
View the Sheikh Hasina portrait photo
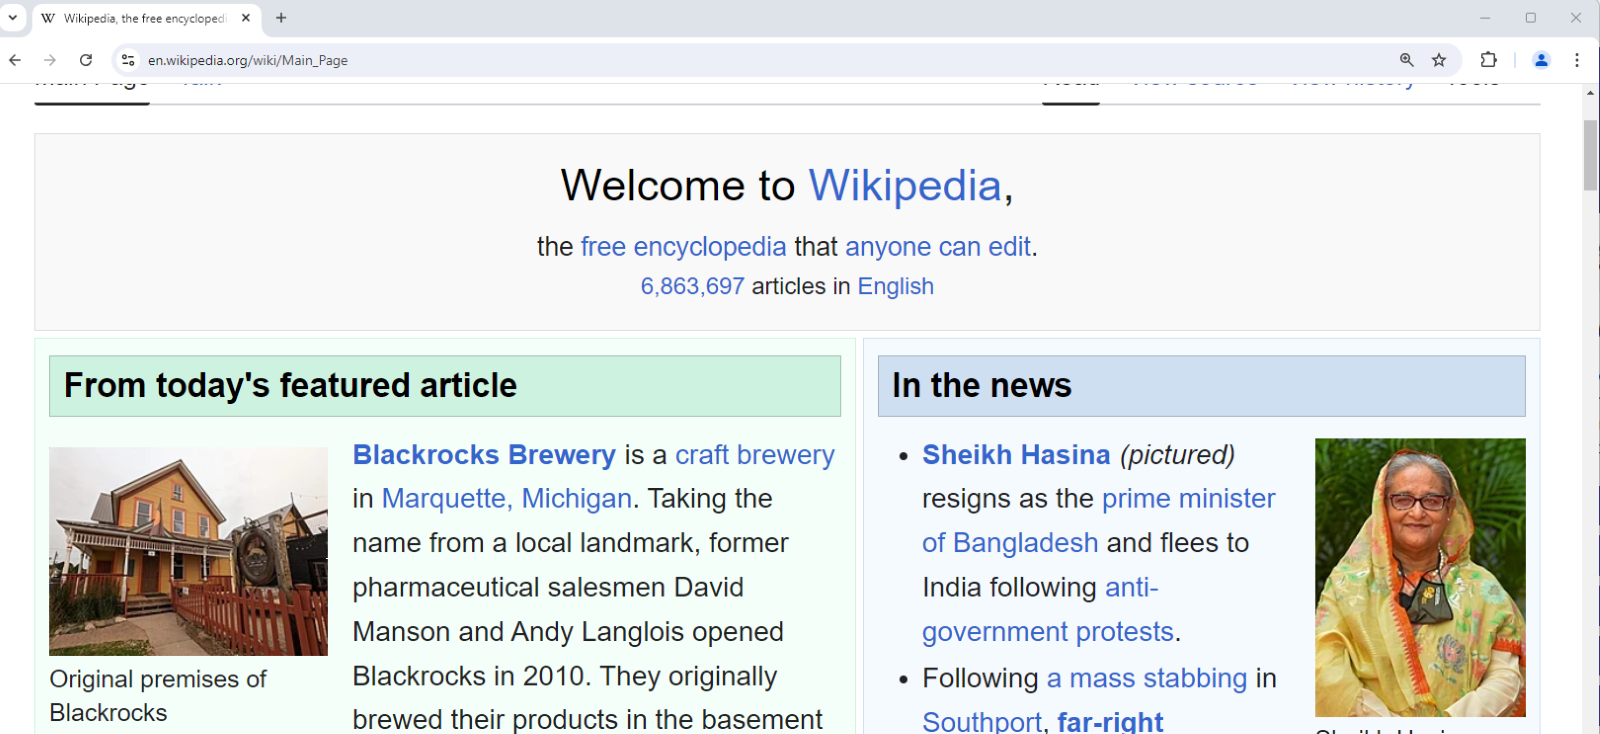coord(1420,577)
